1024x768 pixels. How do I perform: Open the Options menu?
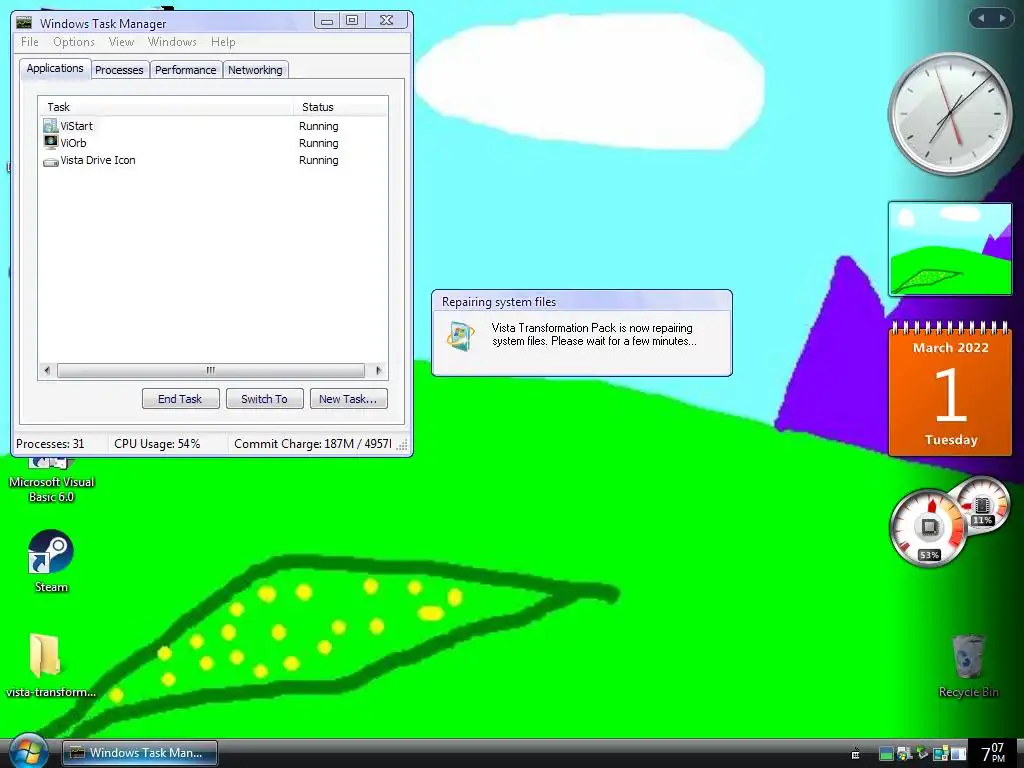coord(74,42)
